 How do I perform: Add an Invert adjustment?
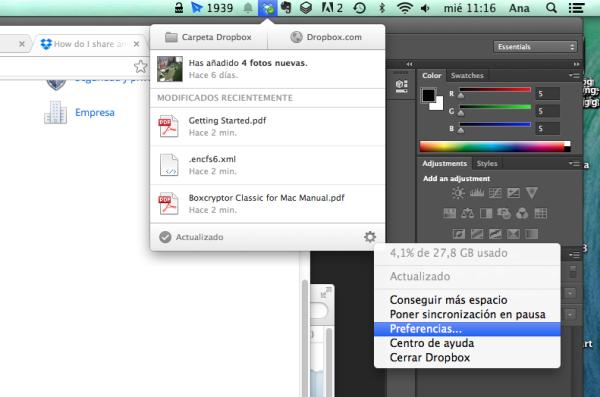(458, 234)
